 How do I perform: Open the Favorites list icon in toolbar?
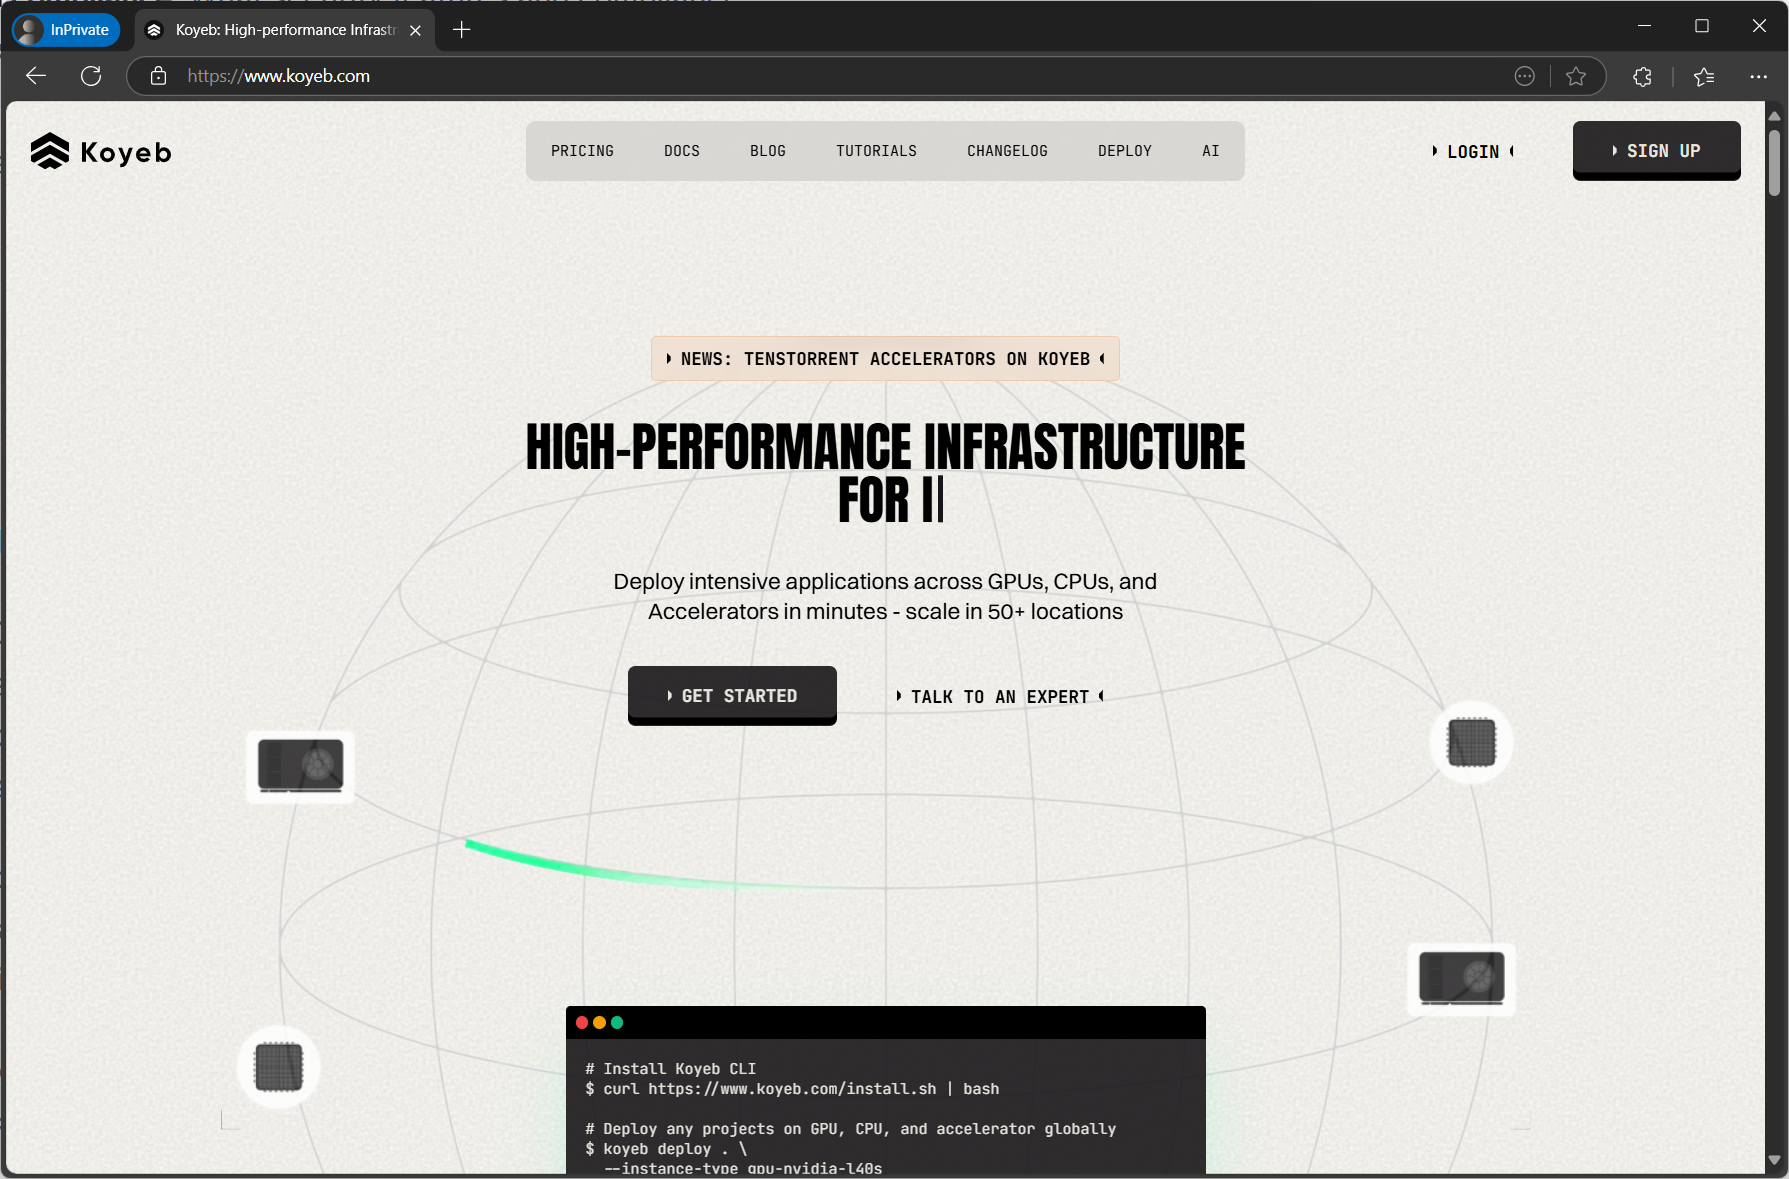[1704, 76]
